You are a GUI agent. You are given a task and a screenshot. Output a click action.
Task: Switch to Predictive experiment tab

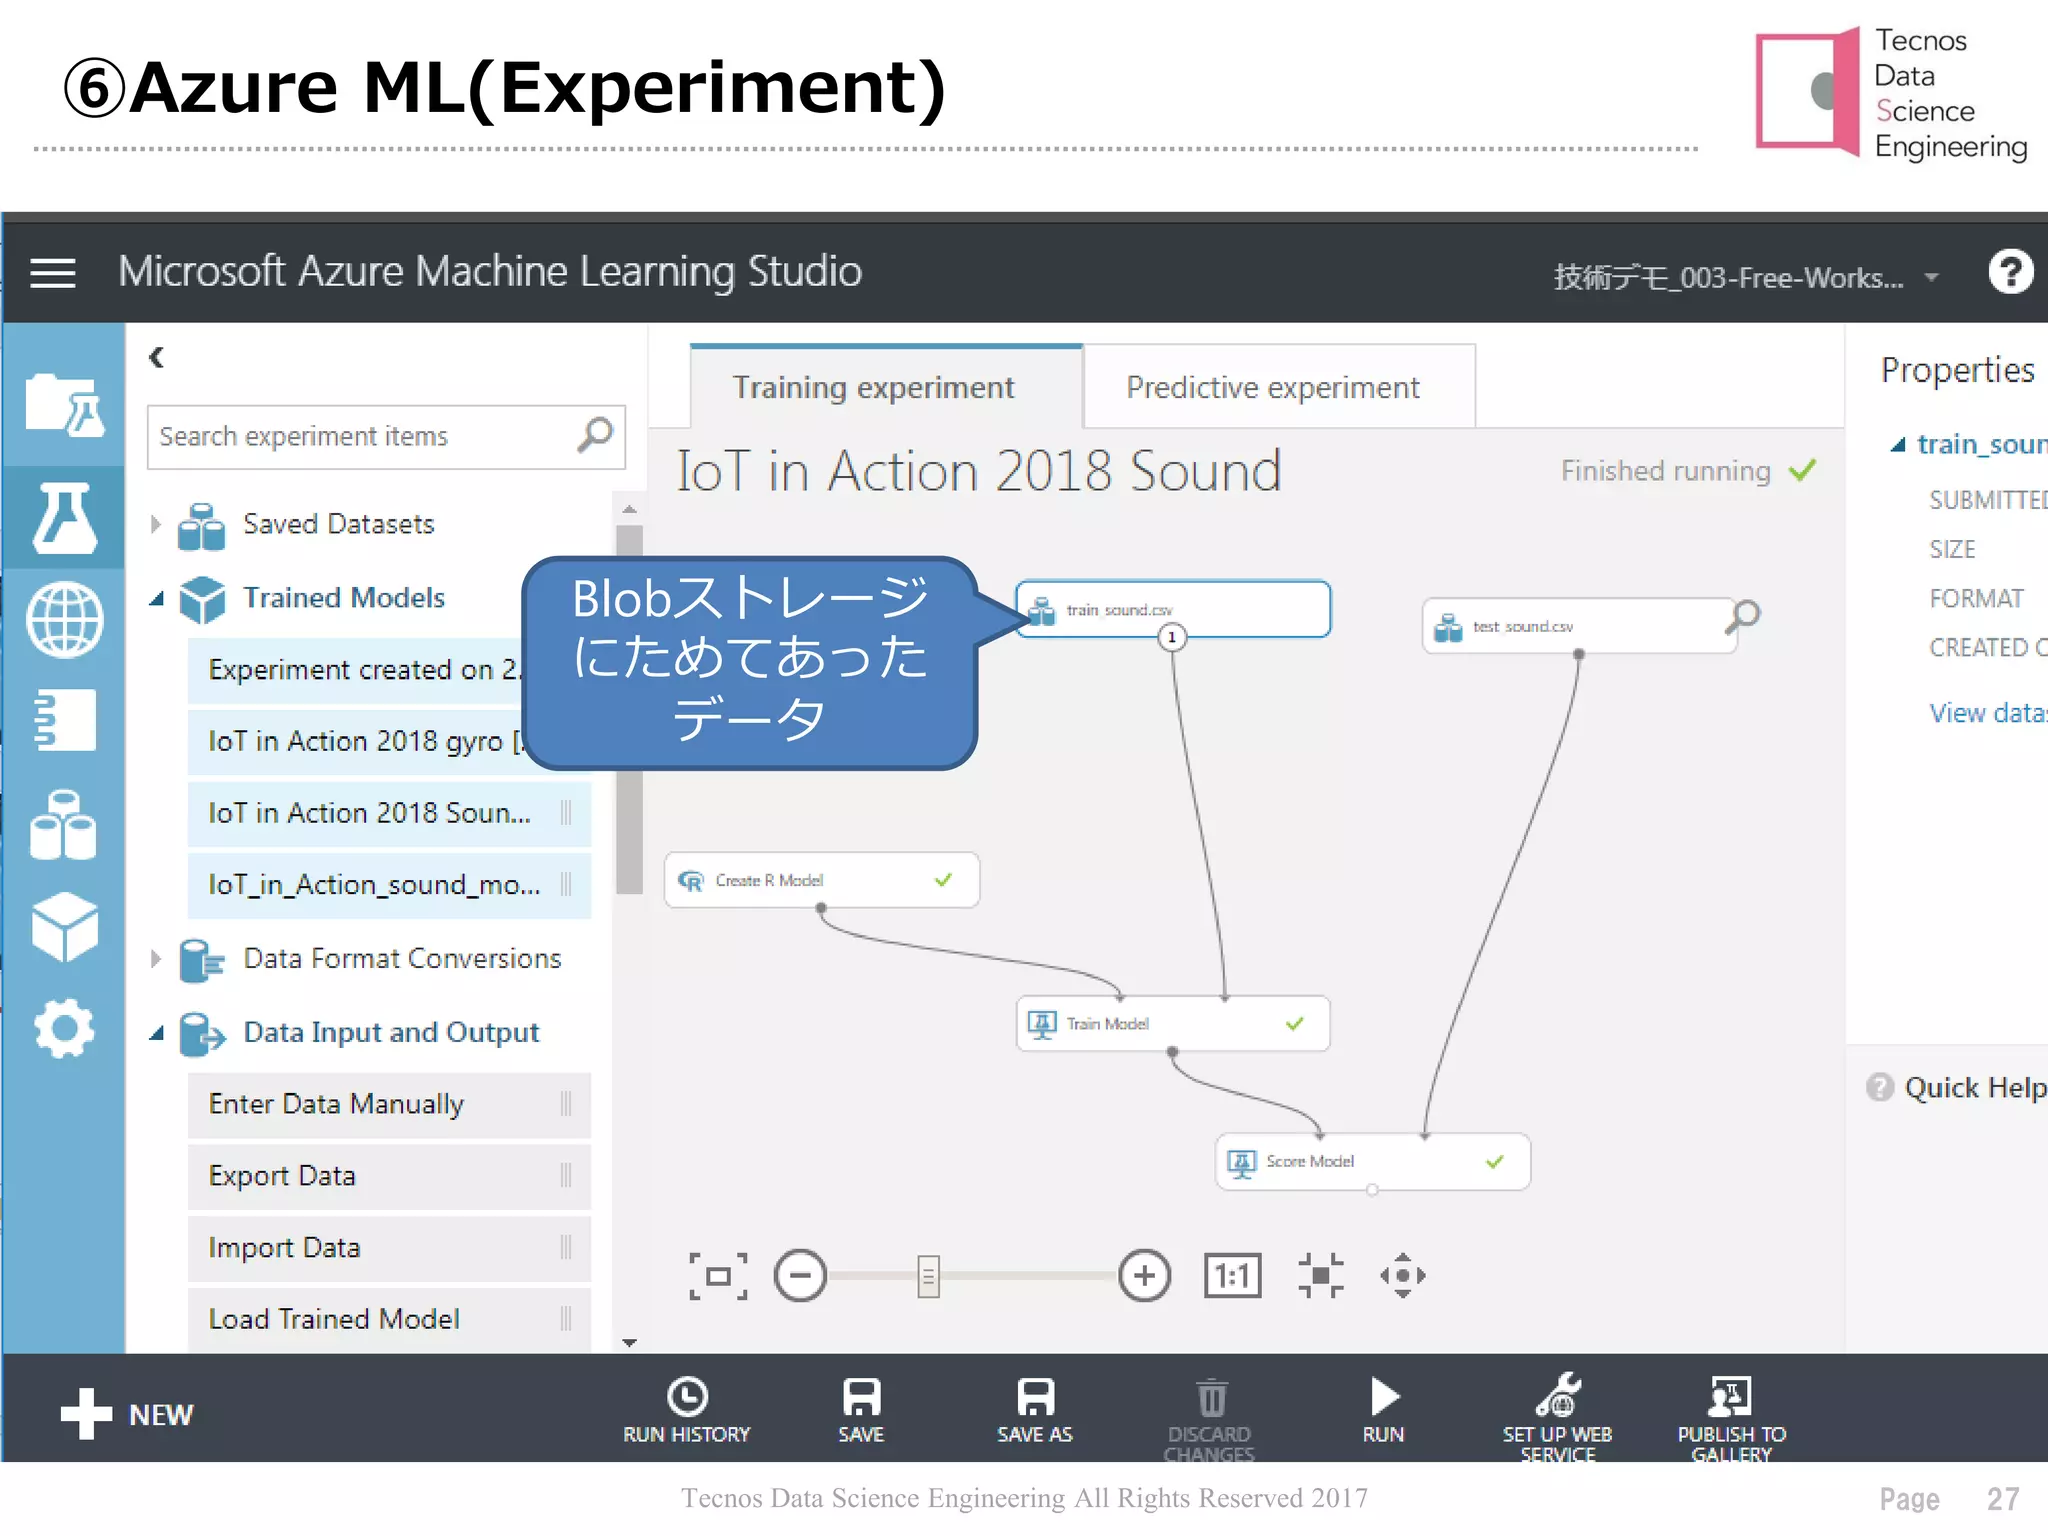(1279, 387)
